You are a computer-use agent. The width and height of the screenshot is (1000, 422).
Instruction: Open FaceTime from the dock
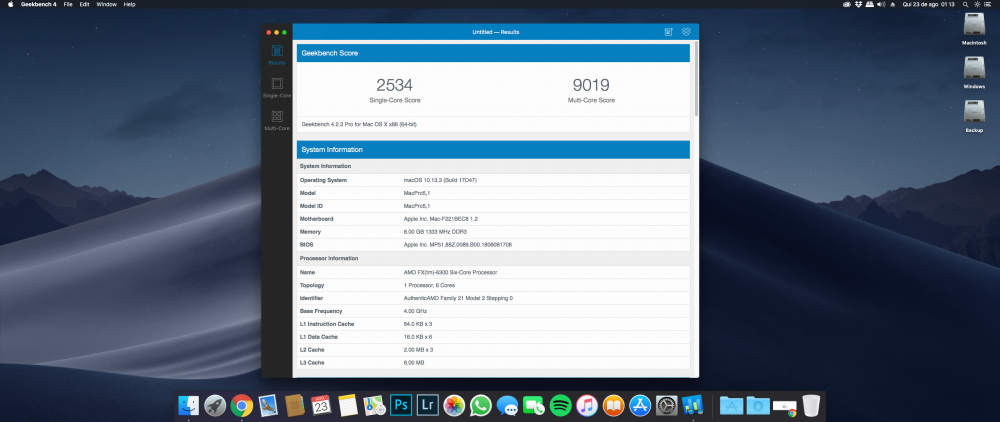click(x=533, y=405)
